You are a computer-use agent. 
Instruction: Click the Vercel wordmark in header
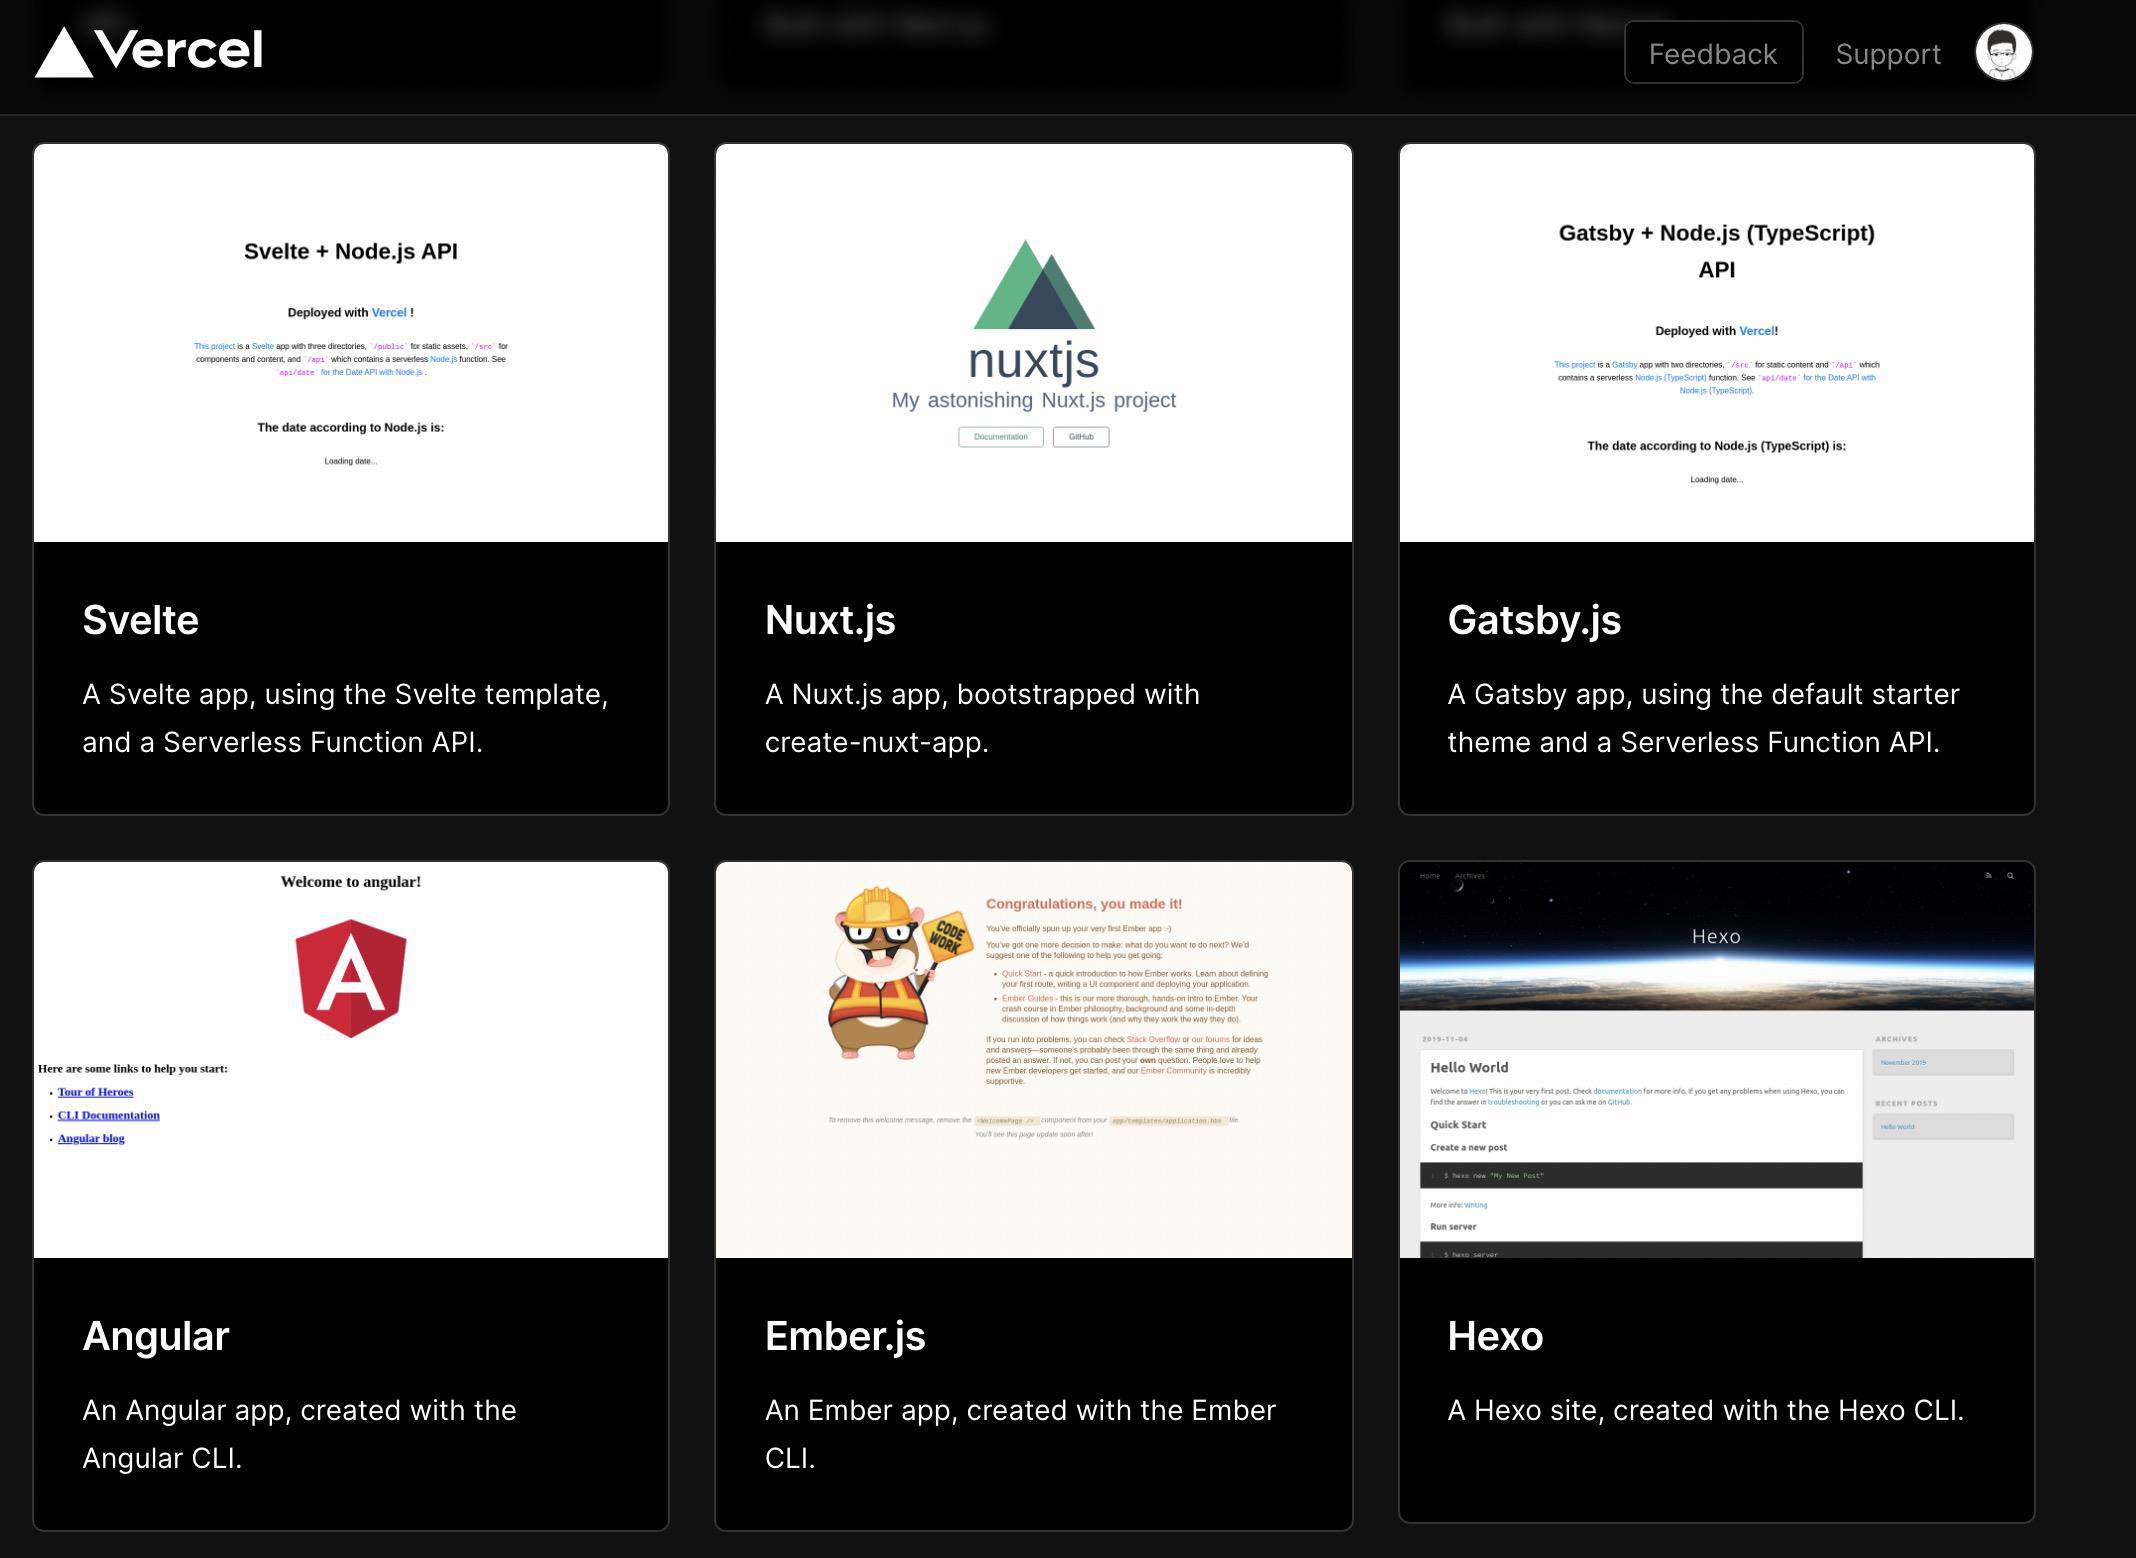(x=179, y=50)
